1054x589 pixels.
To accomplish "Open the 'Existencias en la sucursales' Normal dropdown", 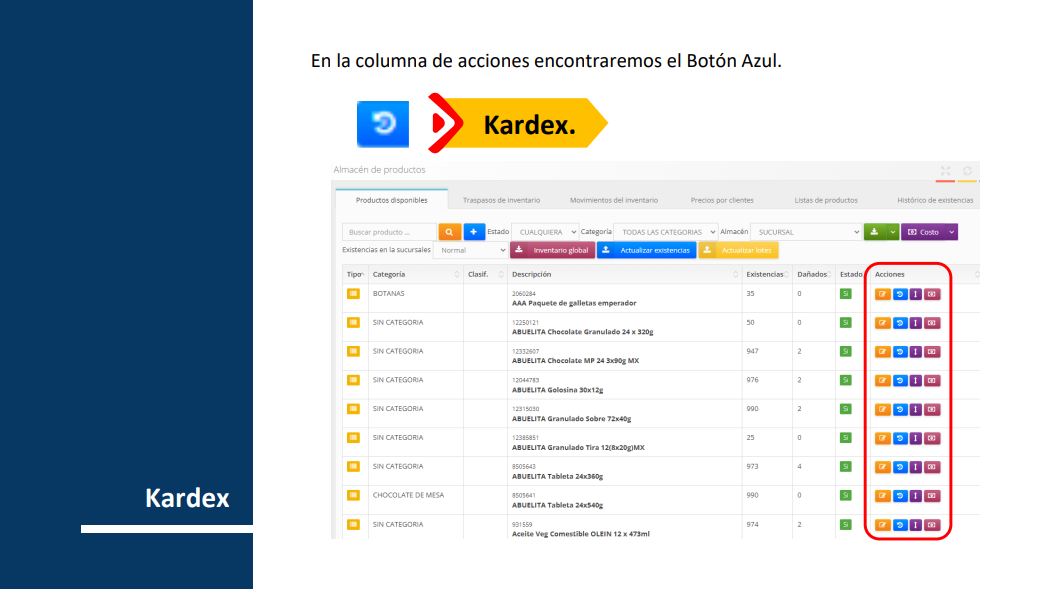I will coord(471,250).
